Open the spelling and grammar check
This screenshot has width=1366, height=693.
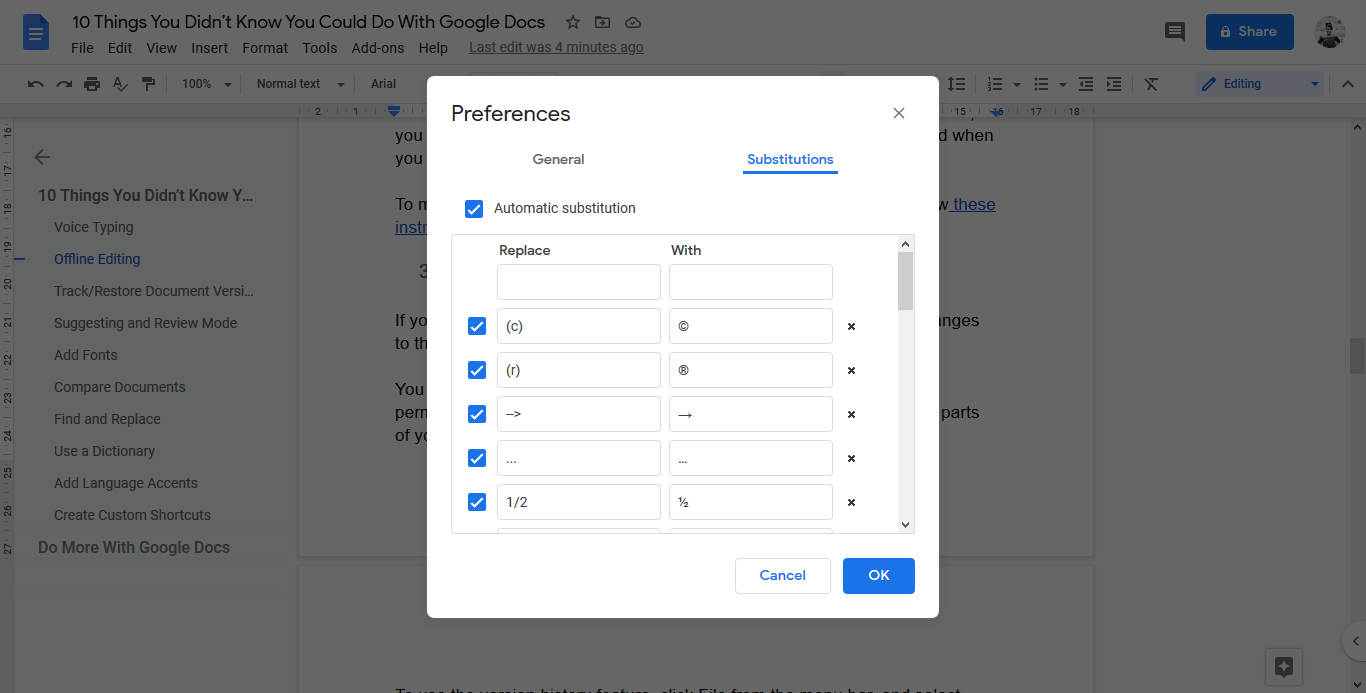pyautogui.click(x=120, y=84)
